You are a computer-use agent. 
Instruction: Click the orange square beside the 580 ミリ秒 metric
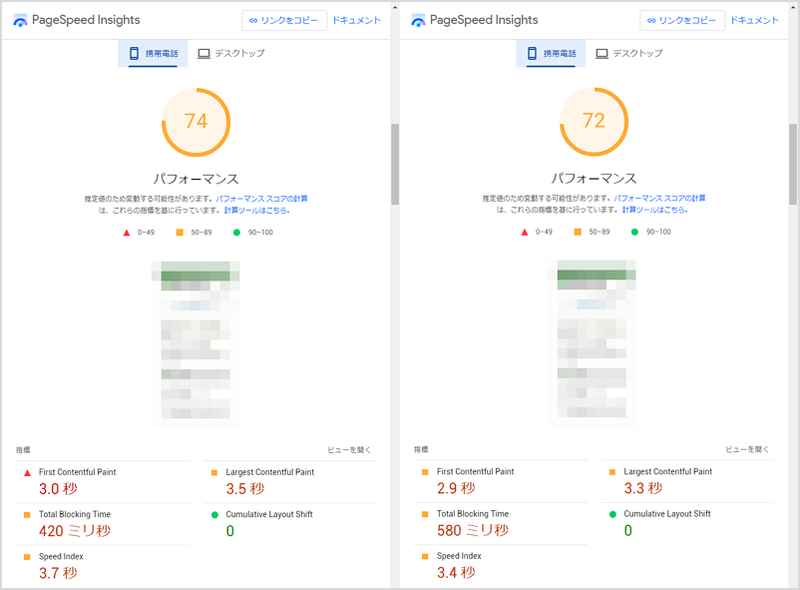pyautogui.click(x=424, y=515)
